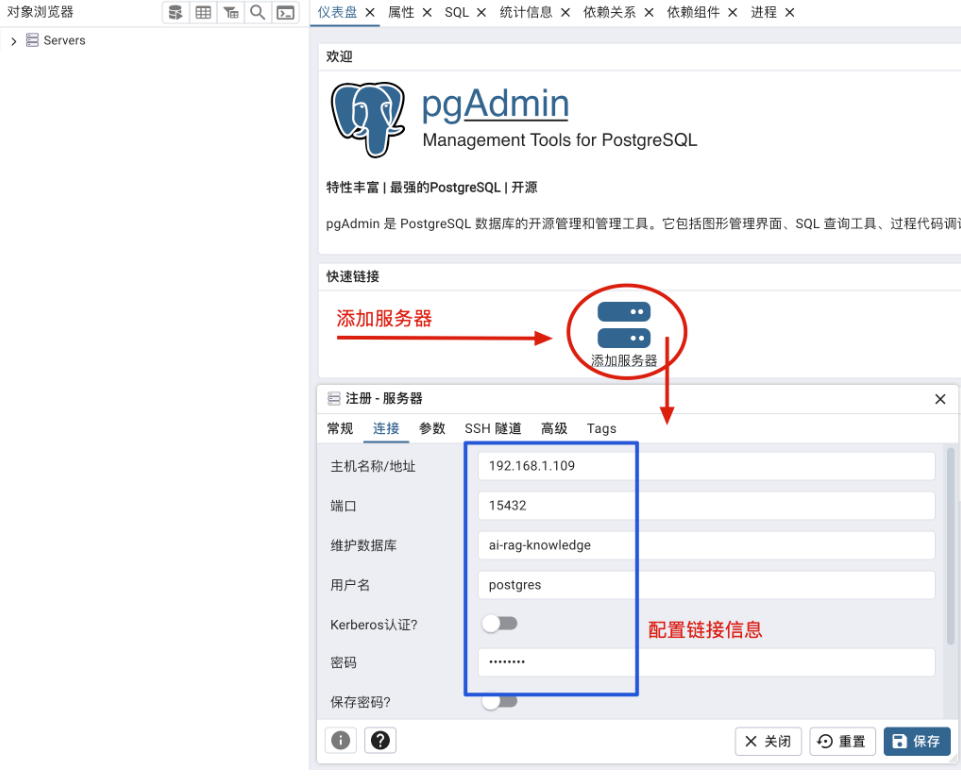Open the 进程 tab

pos(764,12)
